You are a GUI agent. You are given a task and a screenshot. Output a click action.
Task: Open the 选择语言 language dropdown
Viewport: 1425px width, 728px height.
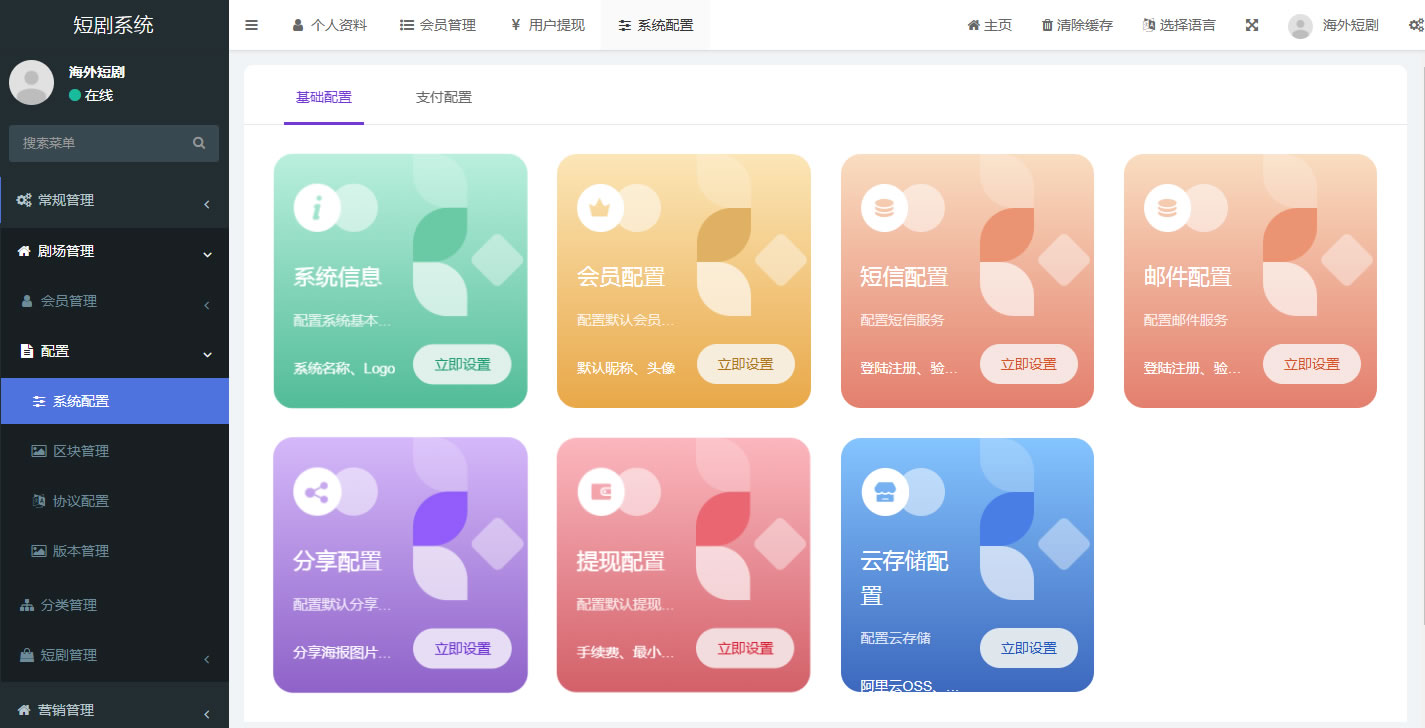(x=1179, y=25)
